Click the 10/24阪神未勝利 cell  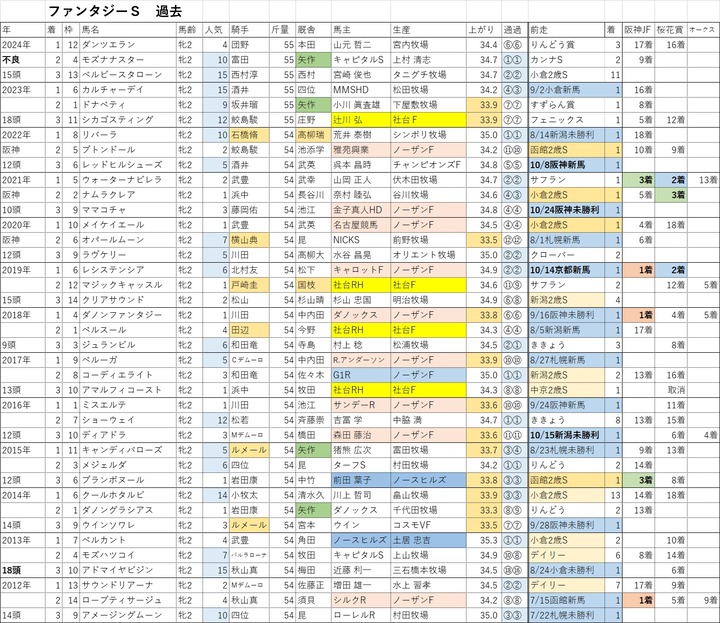tap(564, 210)
